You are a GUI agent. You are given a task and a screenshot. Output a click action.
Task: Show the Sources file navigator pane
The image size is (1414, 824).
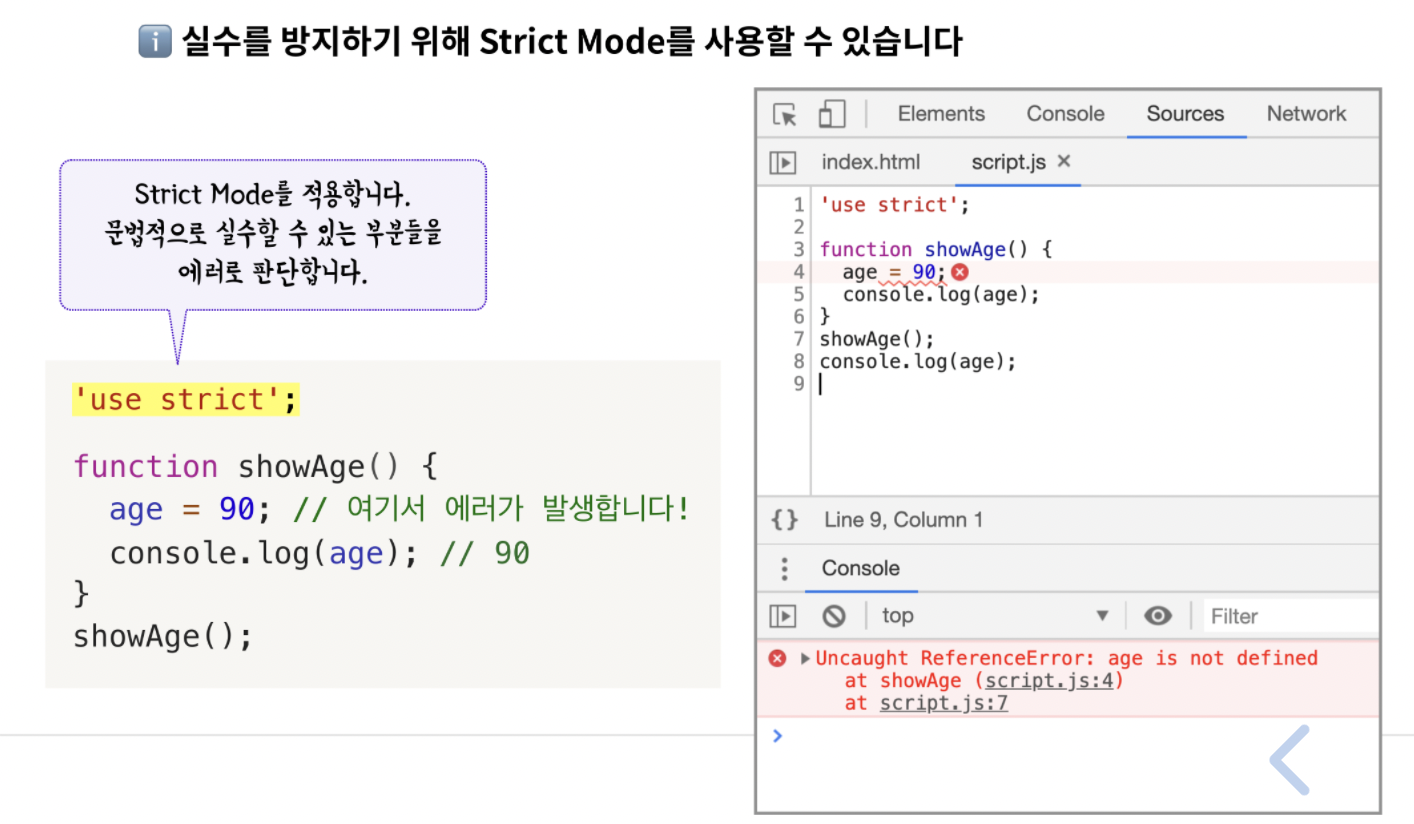pyautogui.click(x=782, y=162)
